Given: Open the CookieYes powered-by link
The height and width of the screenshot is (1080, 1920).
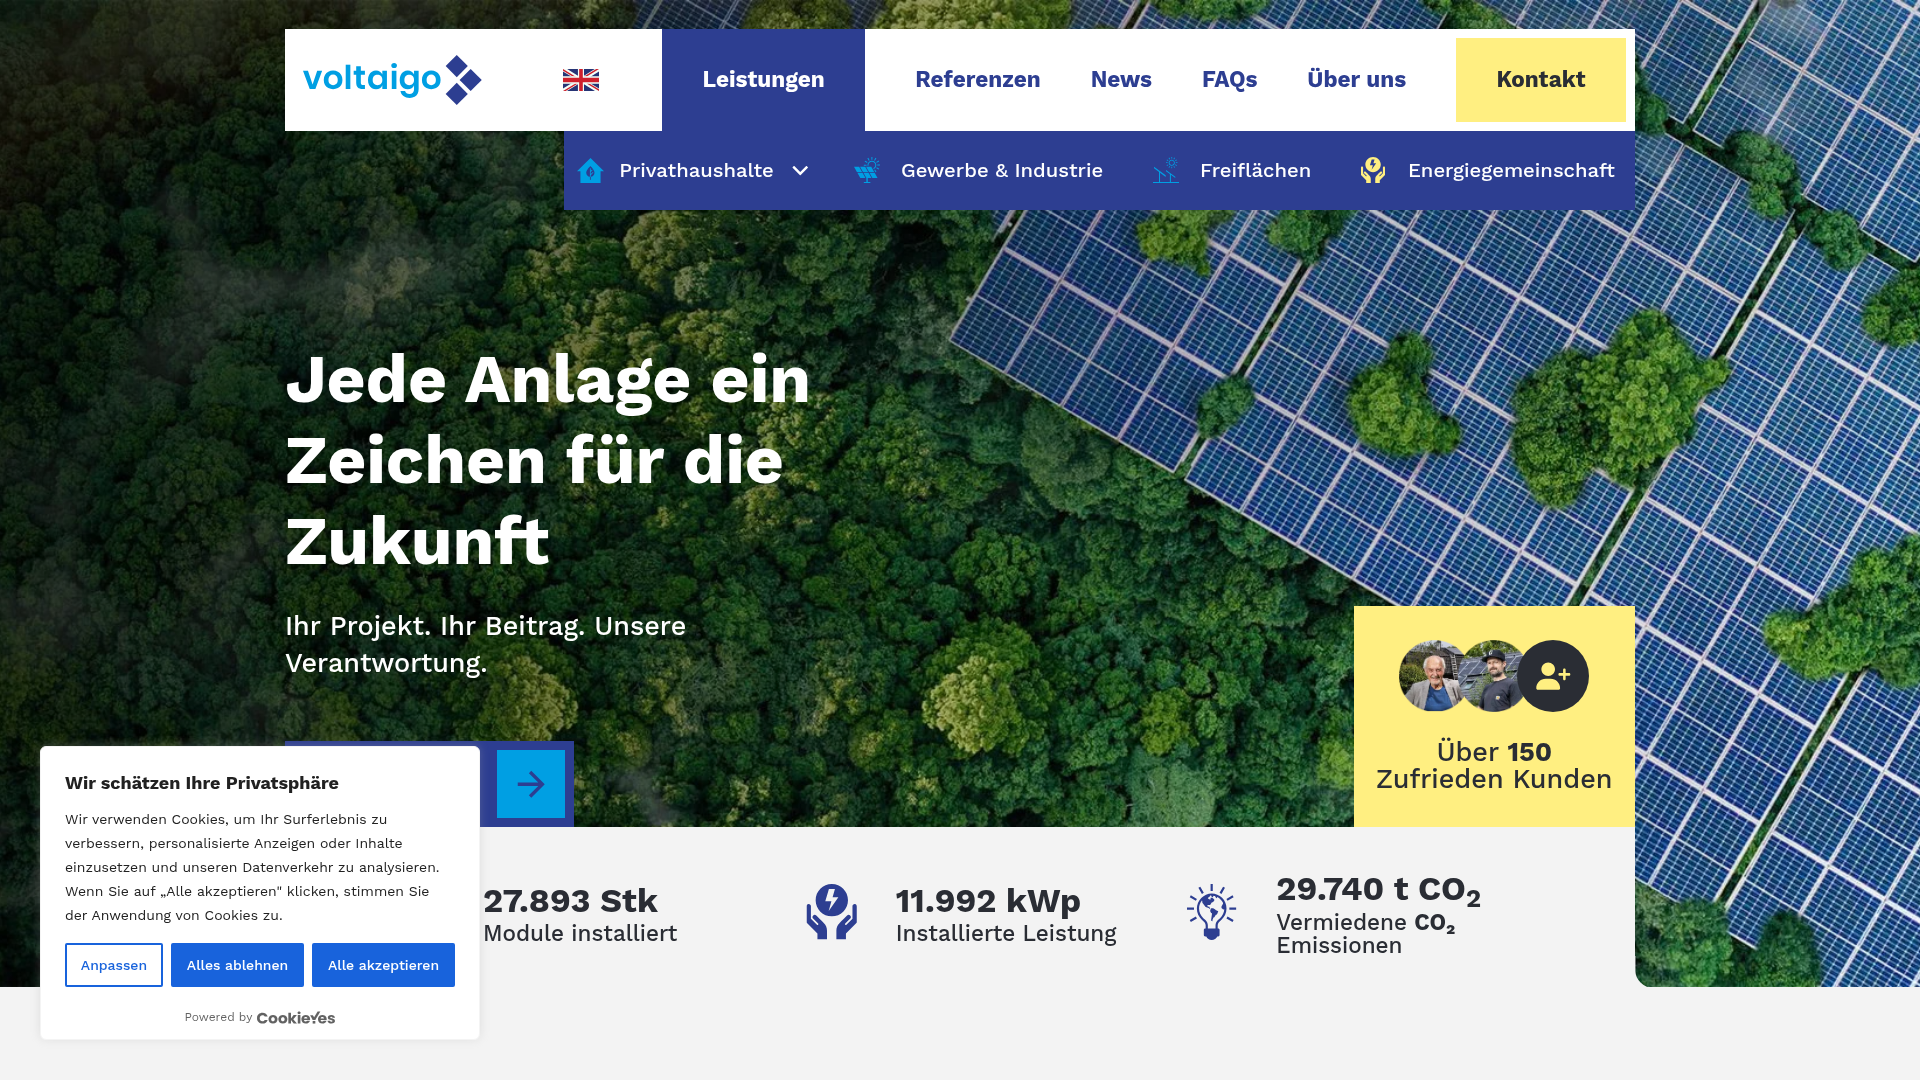Looking at the screenshot, I should point(296,1018).
